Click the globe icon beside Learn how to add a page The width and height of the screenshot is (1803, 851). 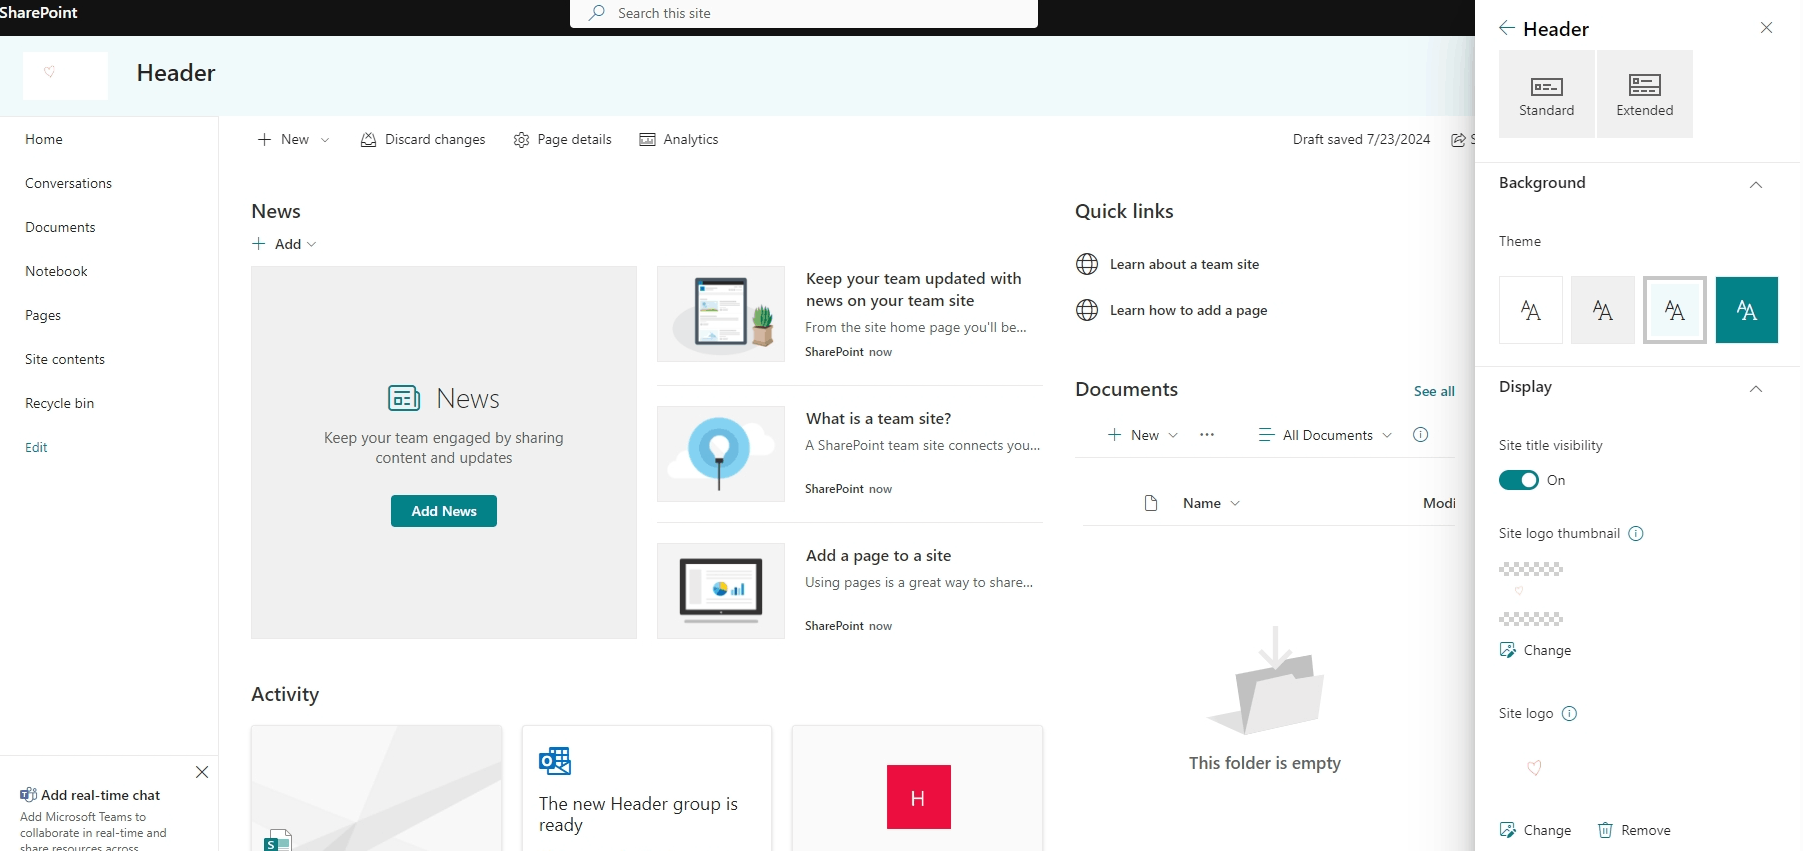point(1087,310)
